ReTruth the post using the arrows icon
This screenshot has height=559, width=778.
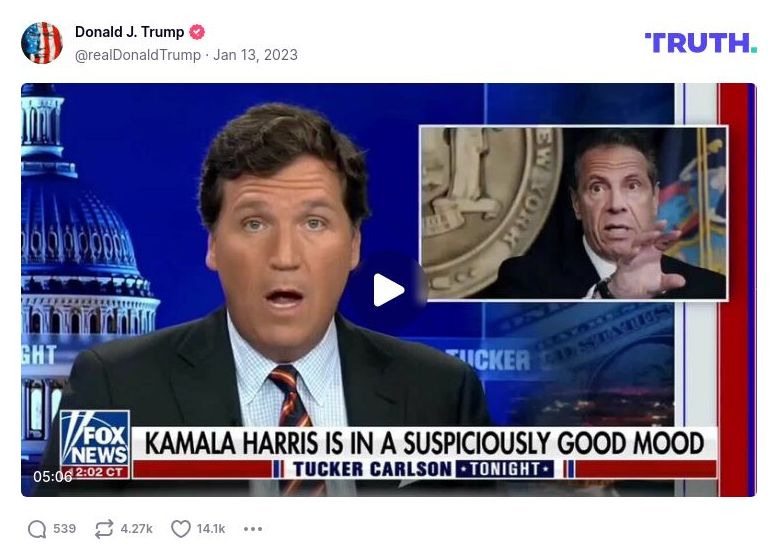click(x=104, y=529)
